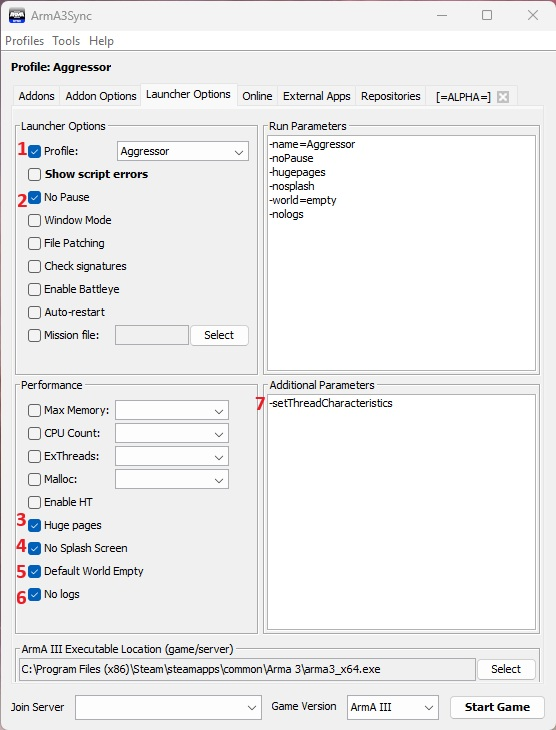
Task: Enable Window Mode checkbox
Action: [34, 220]
